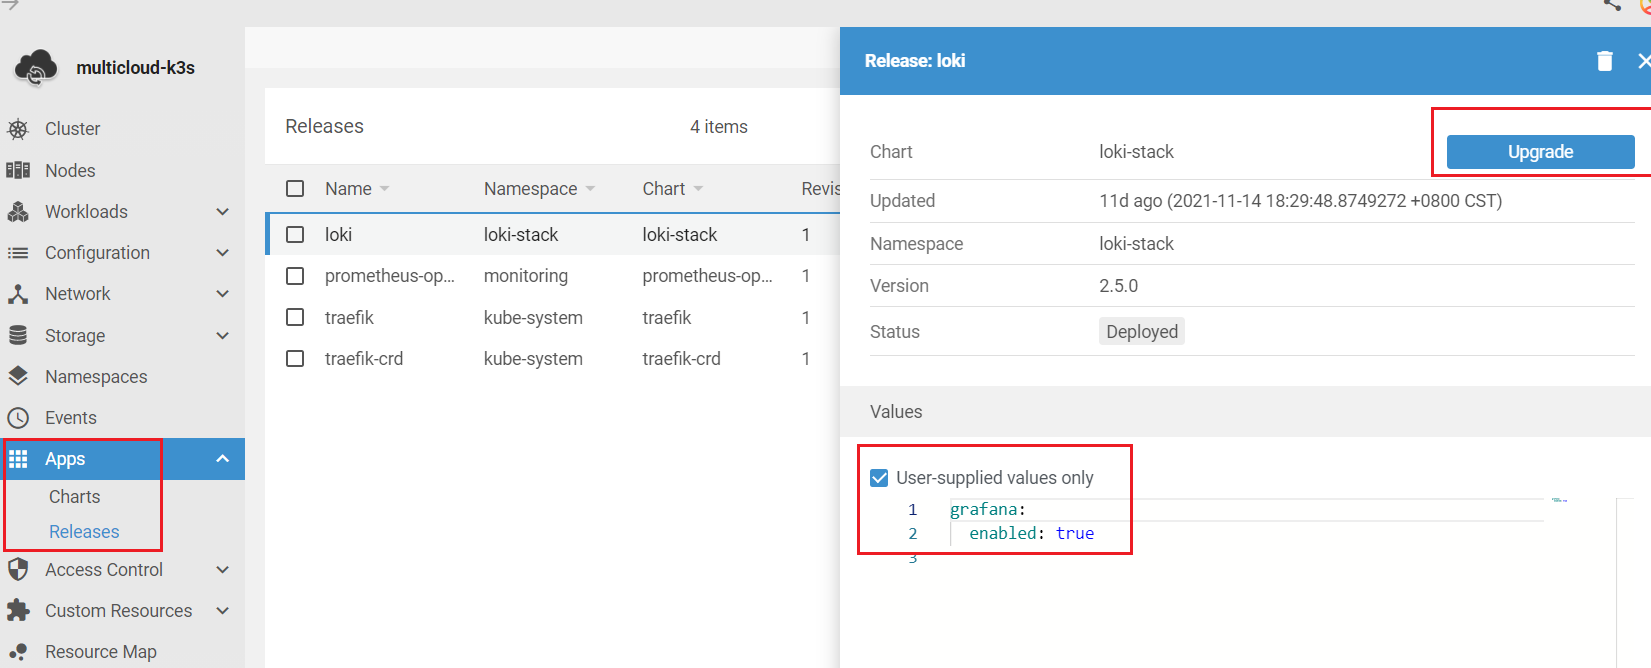Go to Releases under Apps
The width and height of the screenshot is (1651, 668).
[x=84, y=532]
